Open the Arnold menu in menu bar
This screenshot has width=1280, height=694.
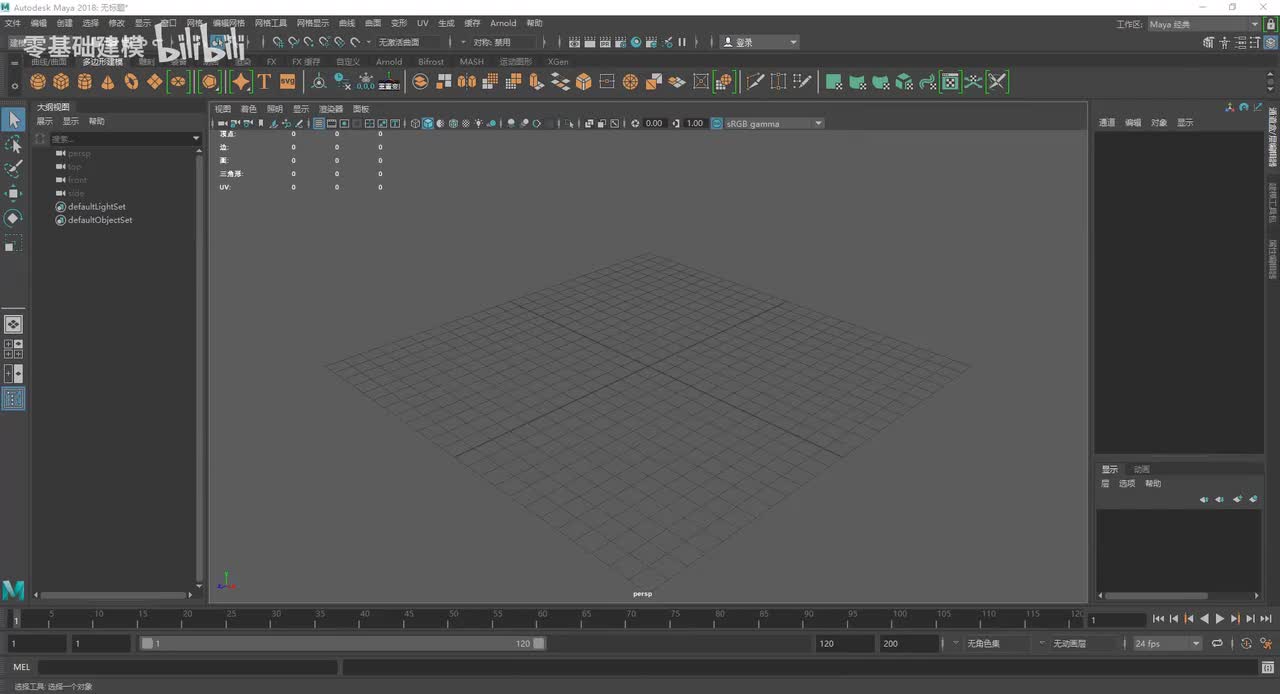point(503,23)
